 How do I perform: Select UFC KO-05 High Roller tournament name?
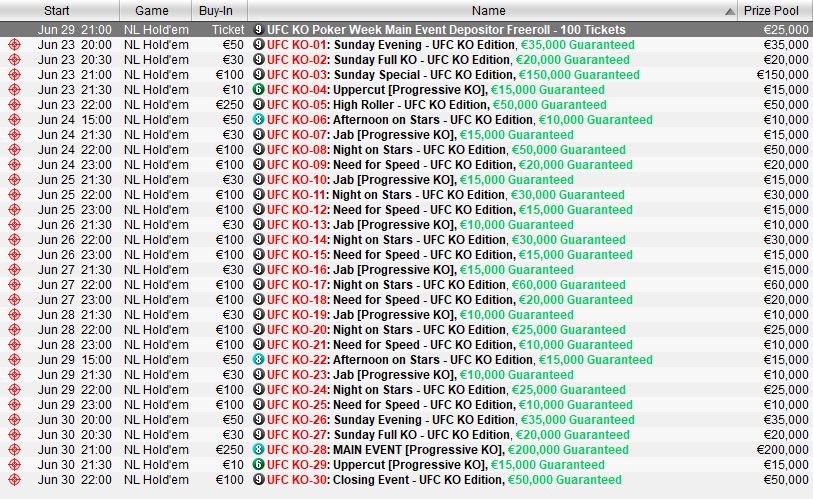pyautogui.click(x=437, y=105)
